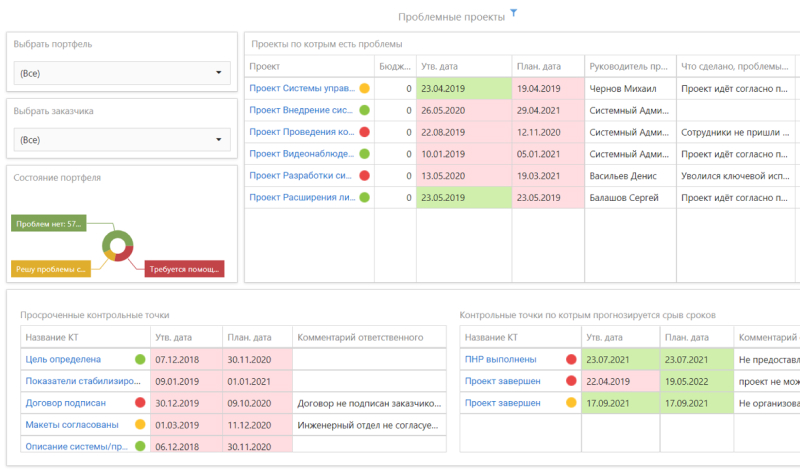800x470 pixels.
Task: Click the filter icon beside Проблемные проекты title
Action: 514,13
